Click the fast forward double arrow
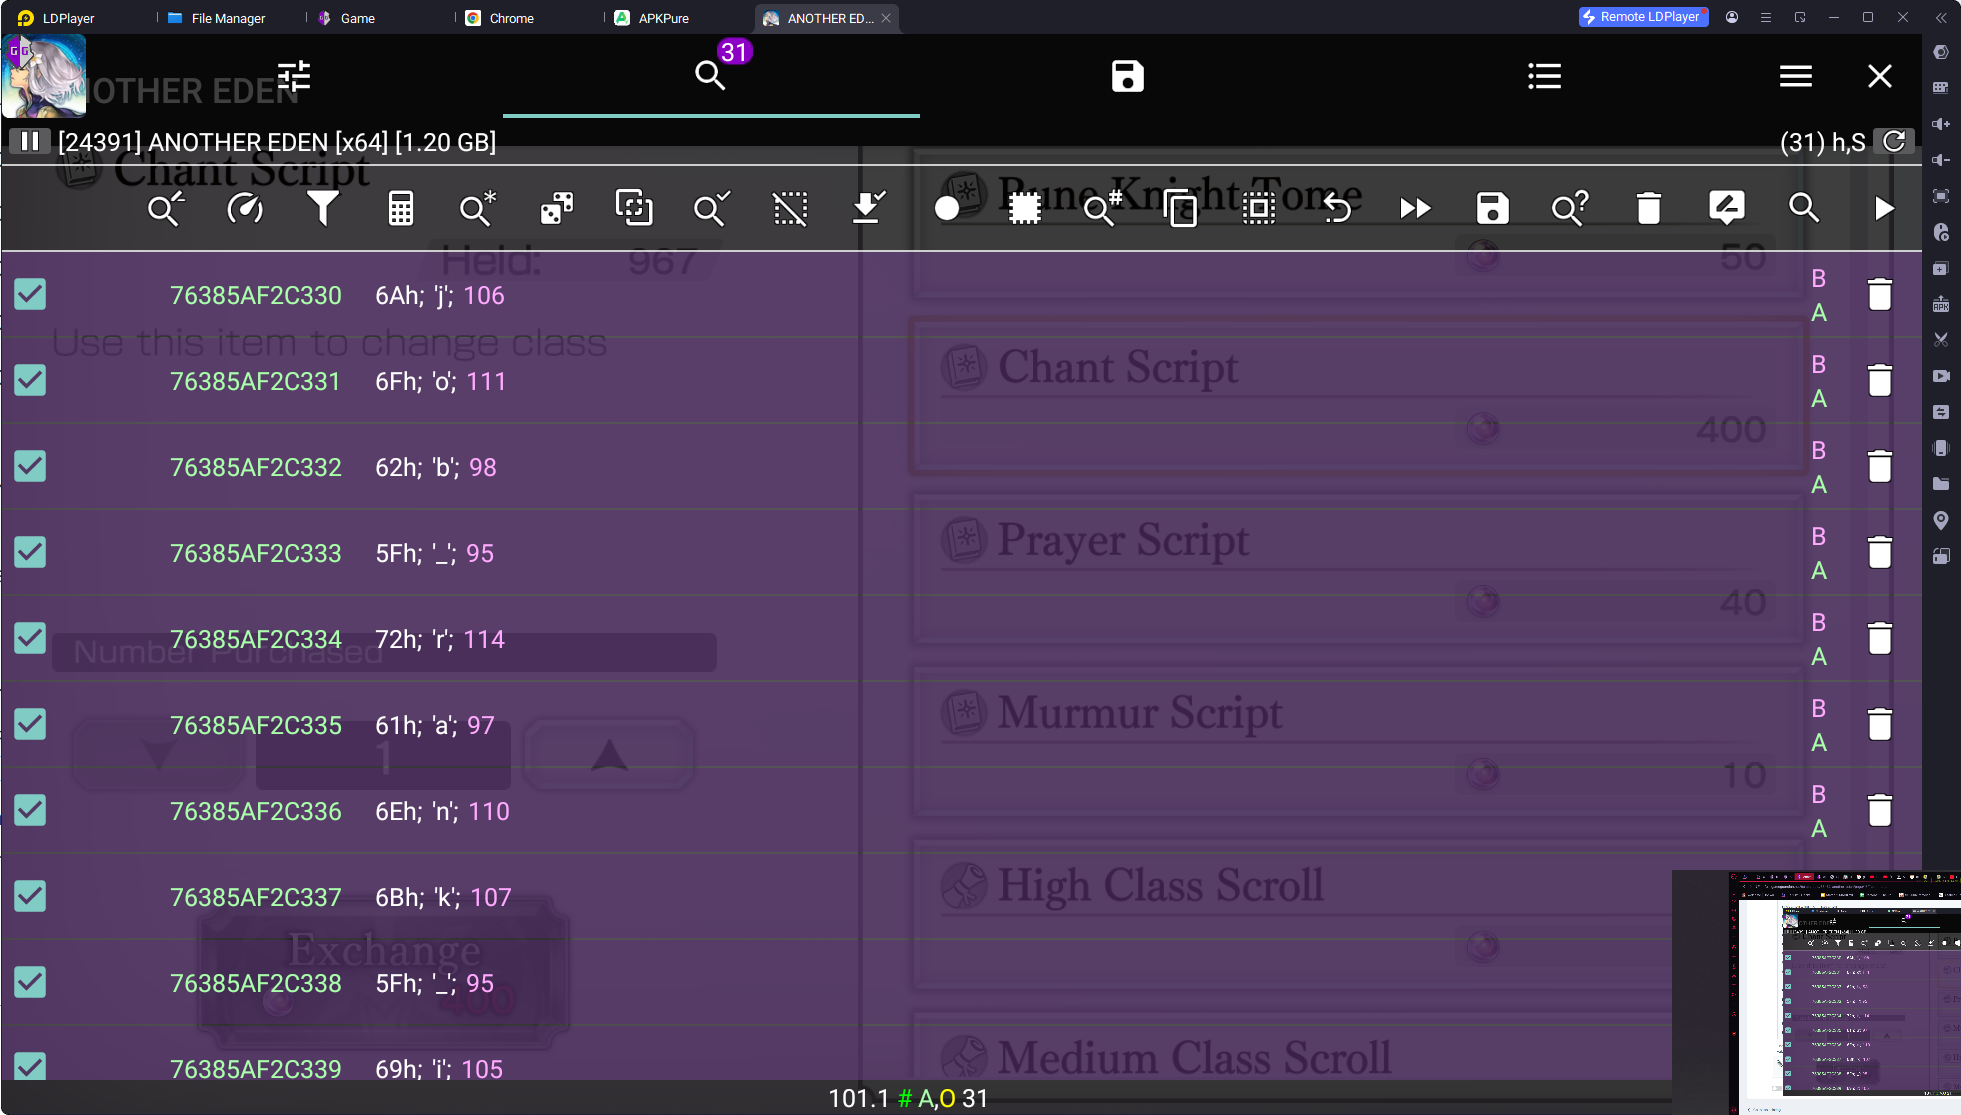 pyautogui.click(x=1415, y=208)
